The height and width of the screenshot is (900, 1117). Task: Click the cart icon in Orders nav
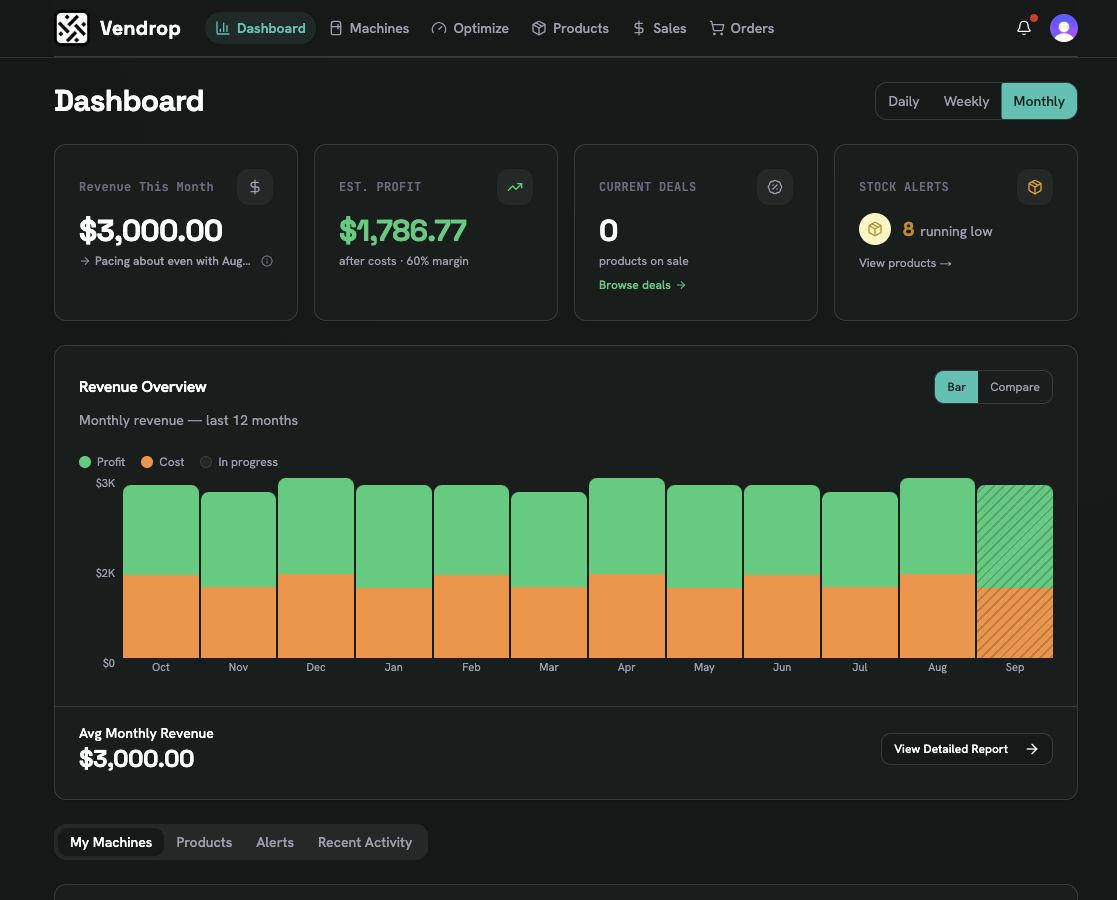[717, 28]
